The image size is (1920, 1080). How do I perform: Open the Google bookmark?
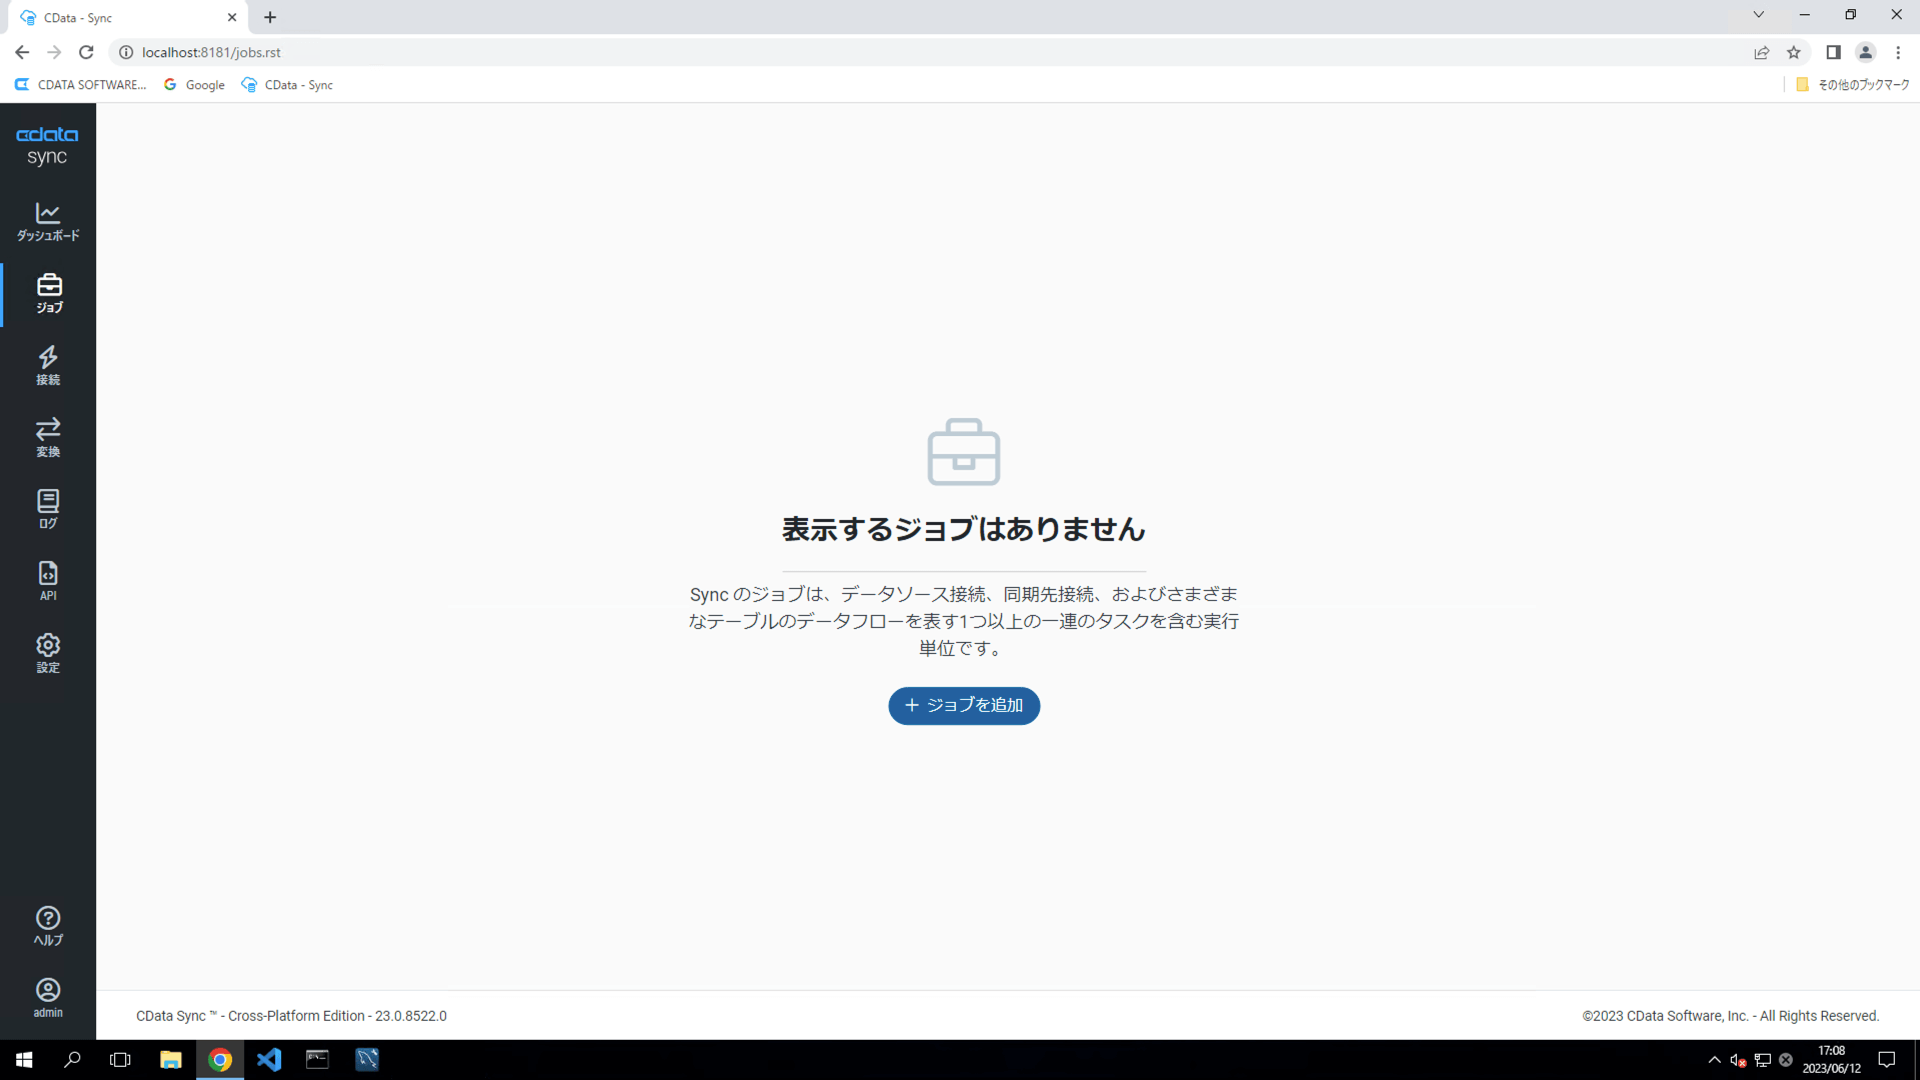[195, 85]
